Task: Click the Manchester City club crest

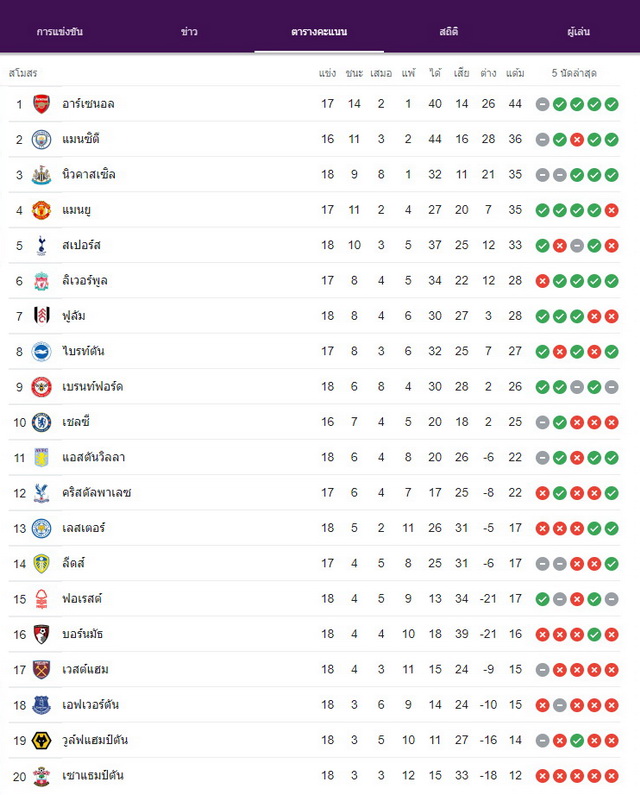Action: tap(42, 139)
